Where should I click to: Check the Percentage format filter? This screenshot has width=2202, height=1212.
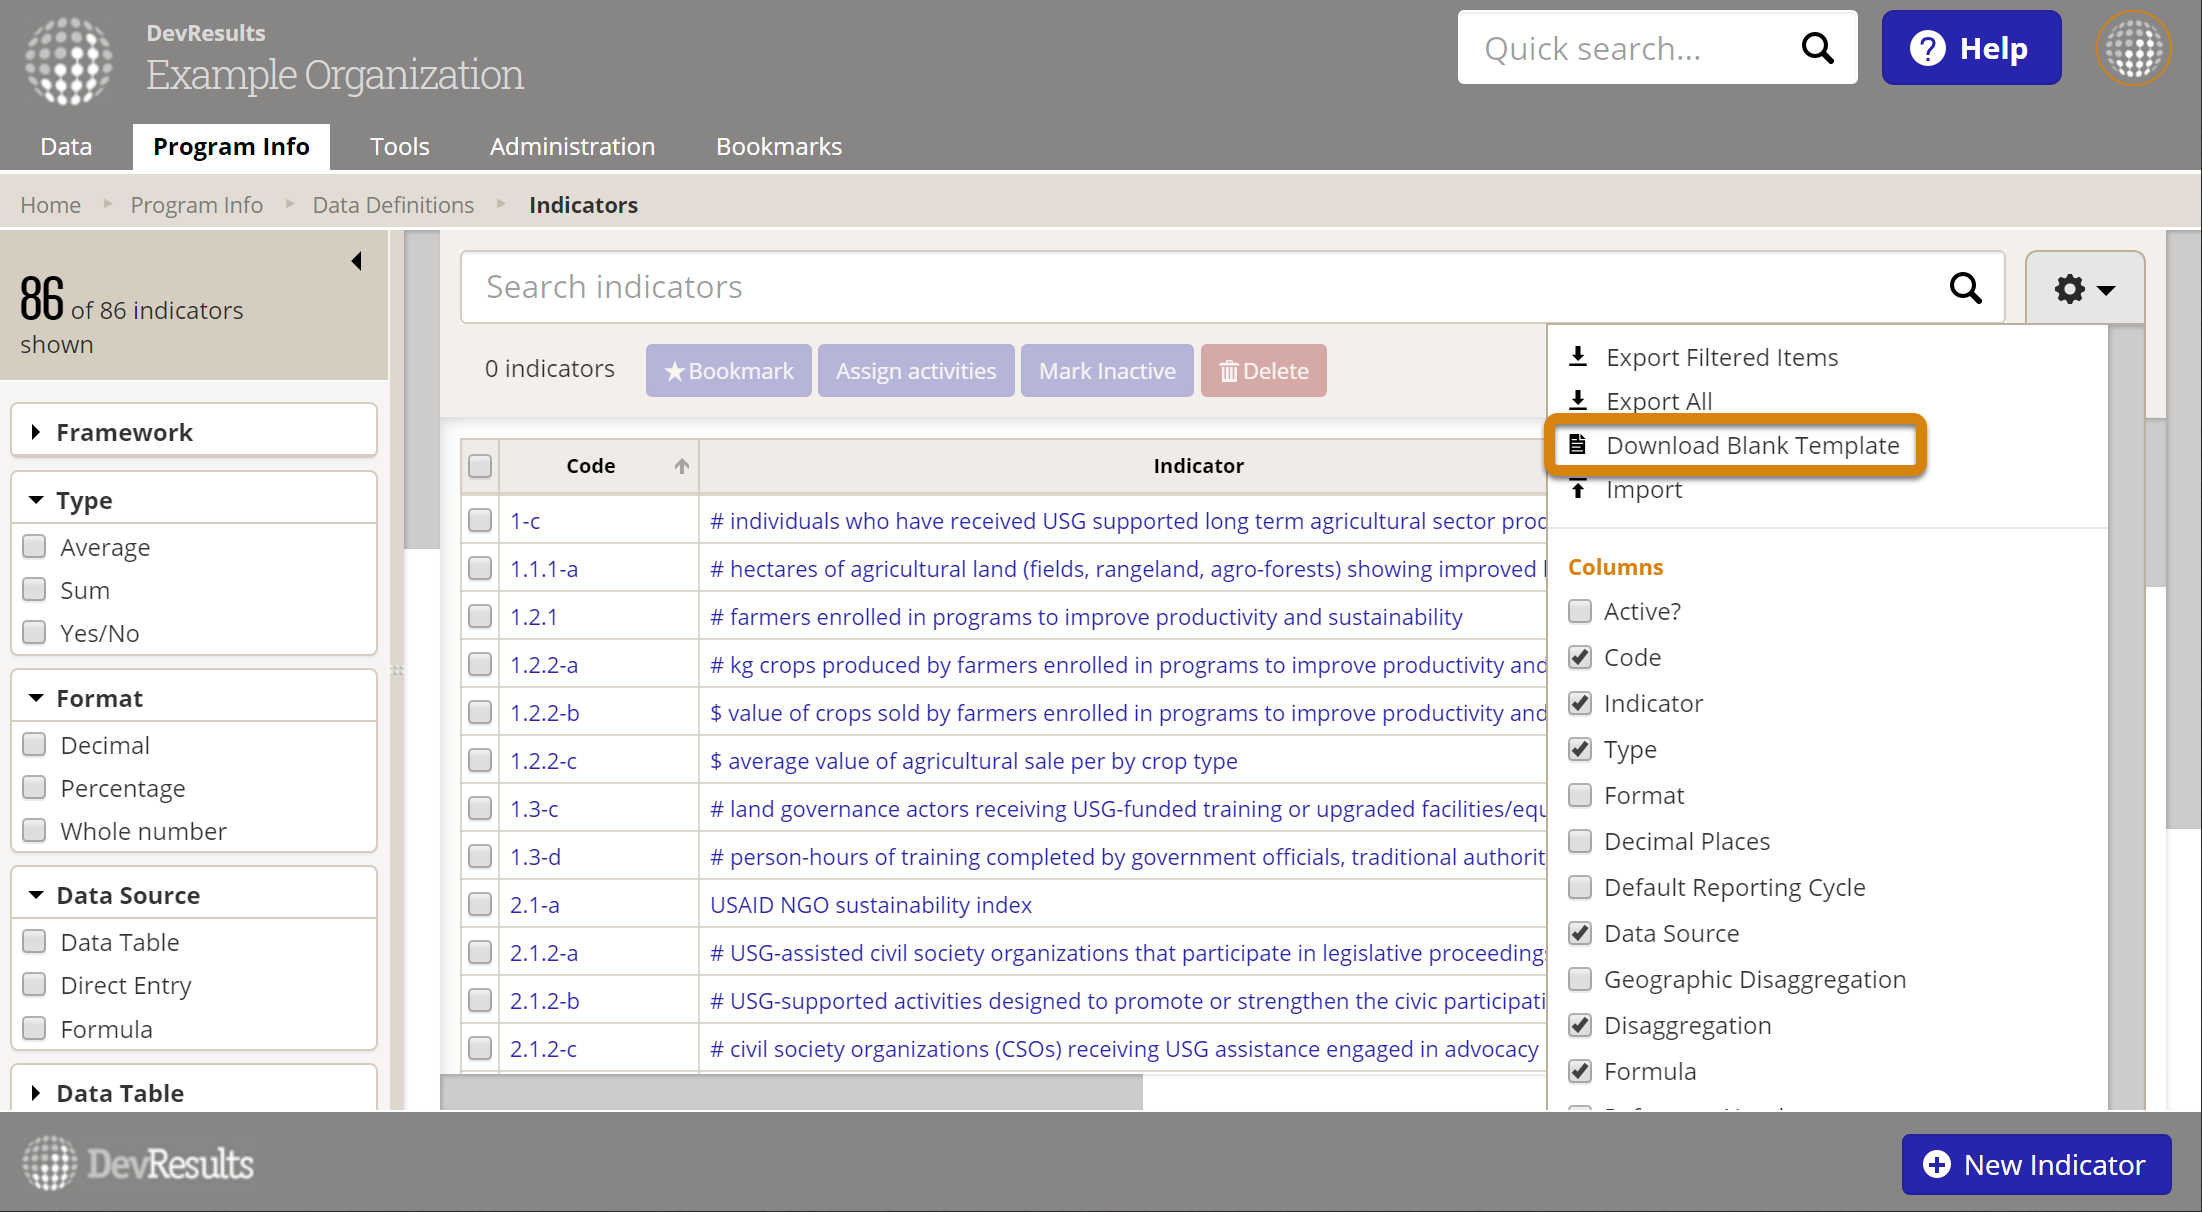pos(35,788)
